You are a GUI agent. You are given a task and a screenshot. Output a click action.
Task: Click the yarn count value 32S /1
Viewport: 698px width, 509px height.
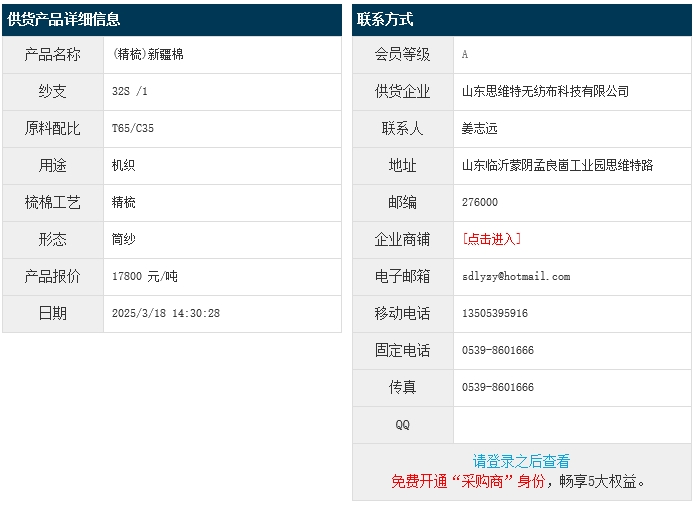(130, 91)
